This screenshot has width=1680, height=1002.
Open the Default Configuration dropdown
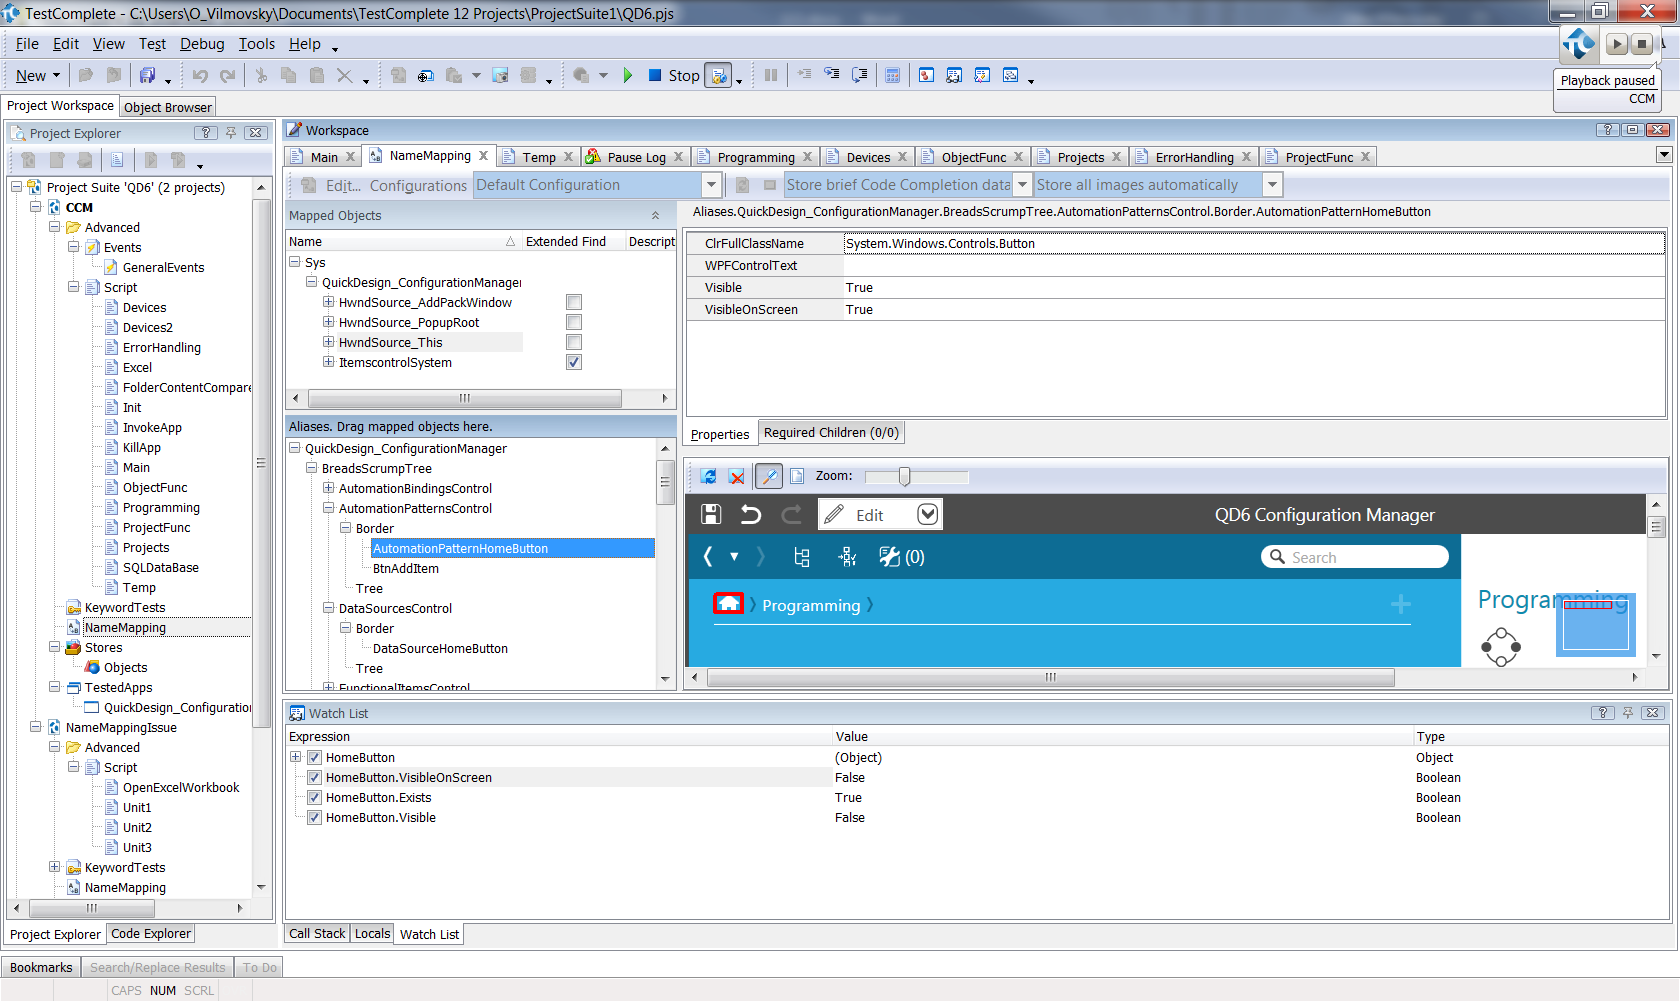point(711,185)
